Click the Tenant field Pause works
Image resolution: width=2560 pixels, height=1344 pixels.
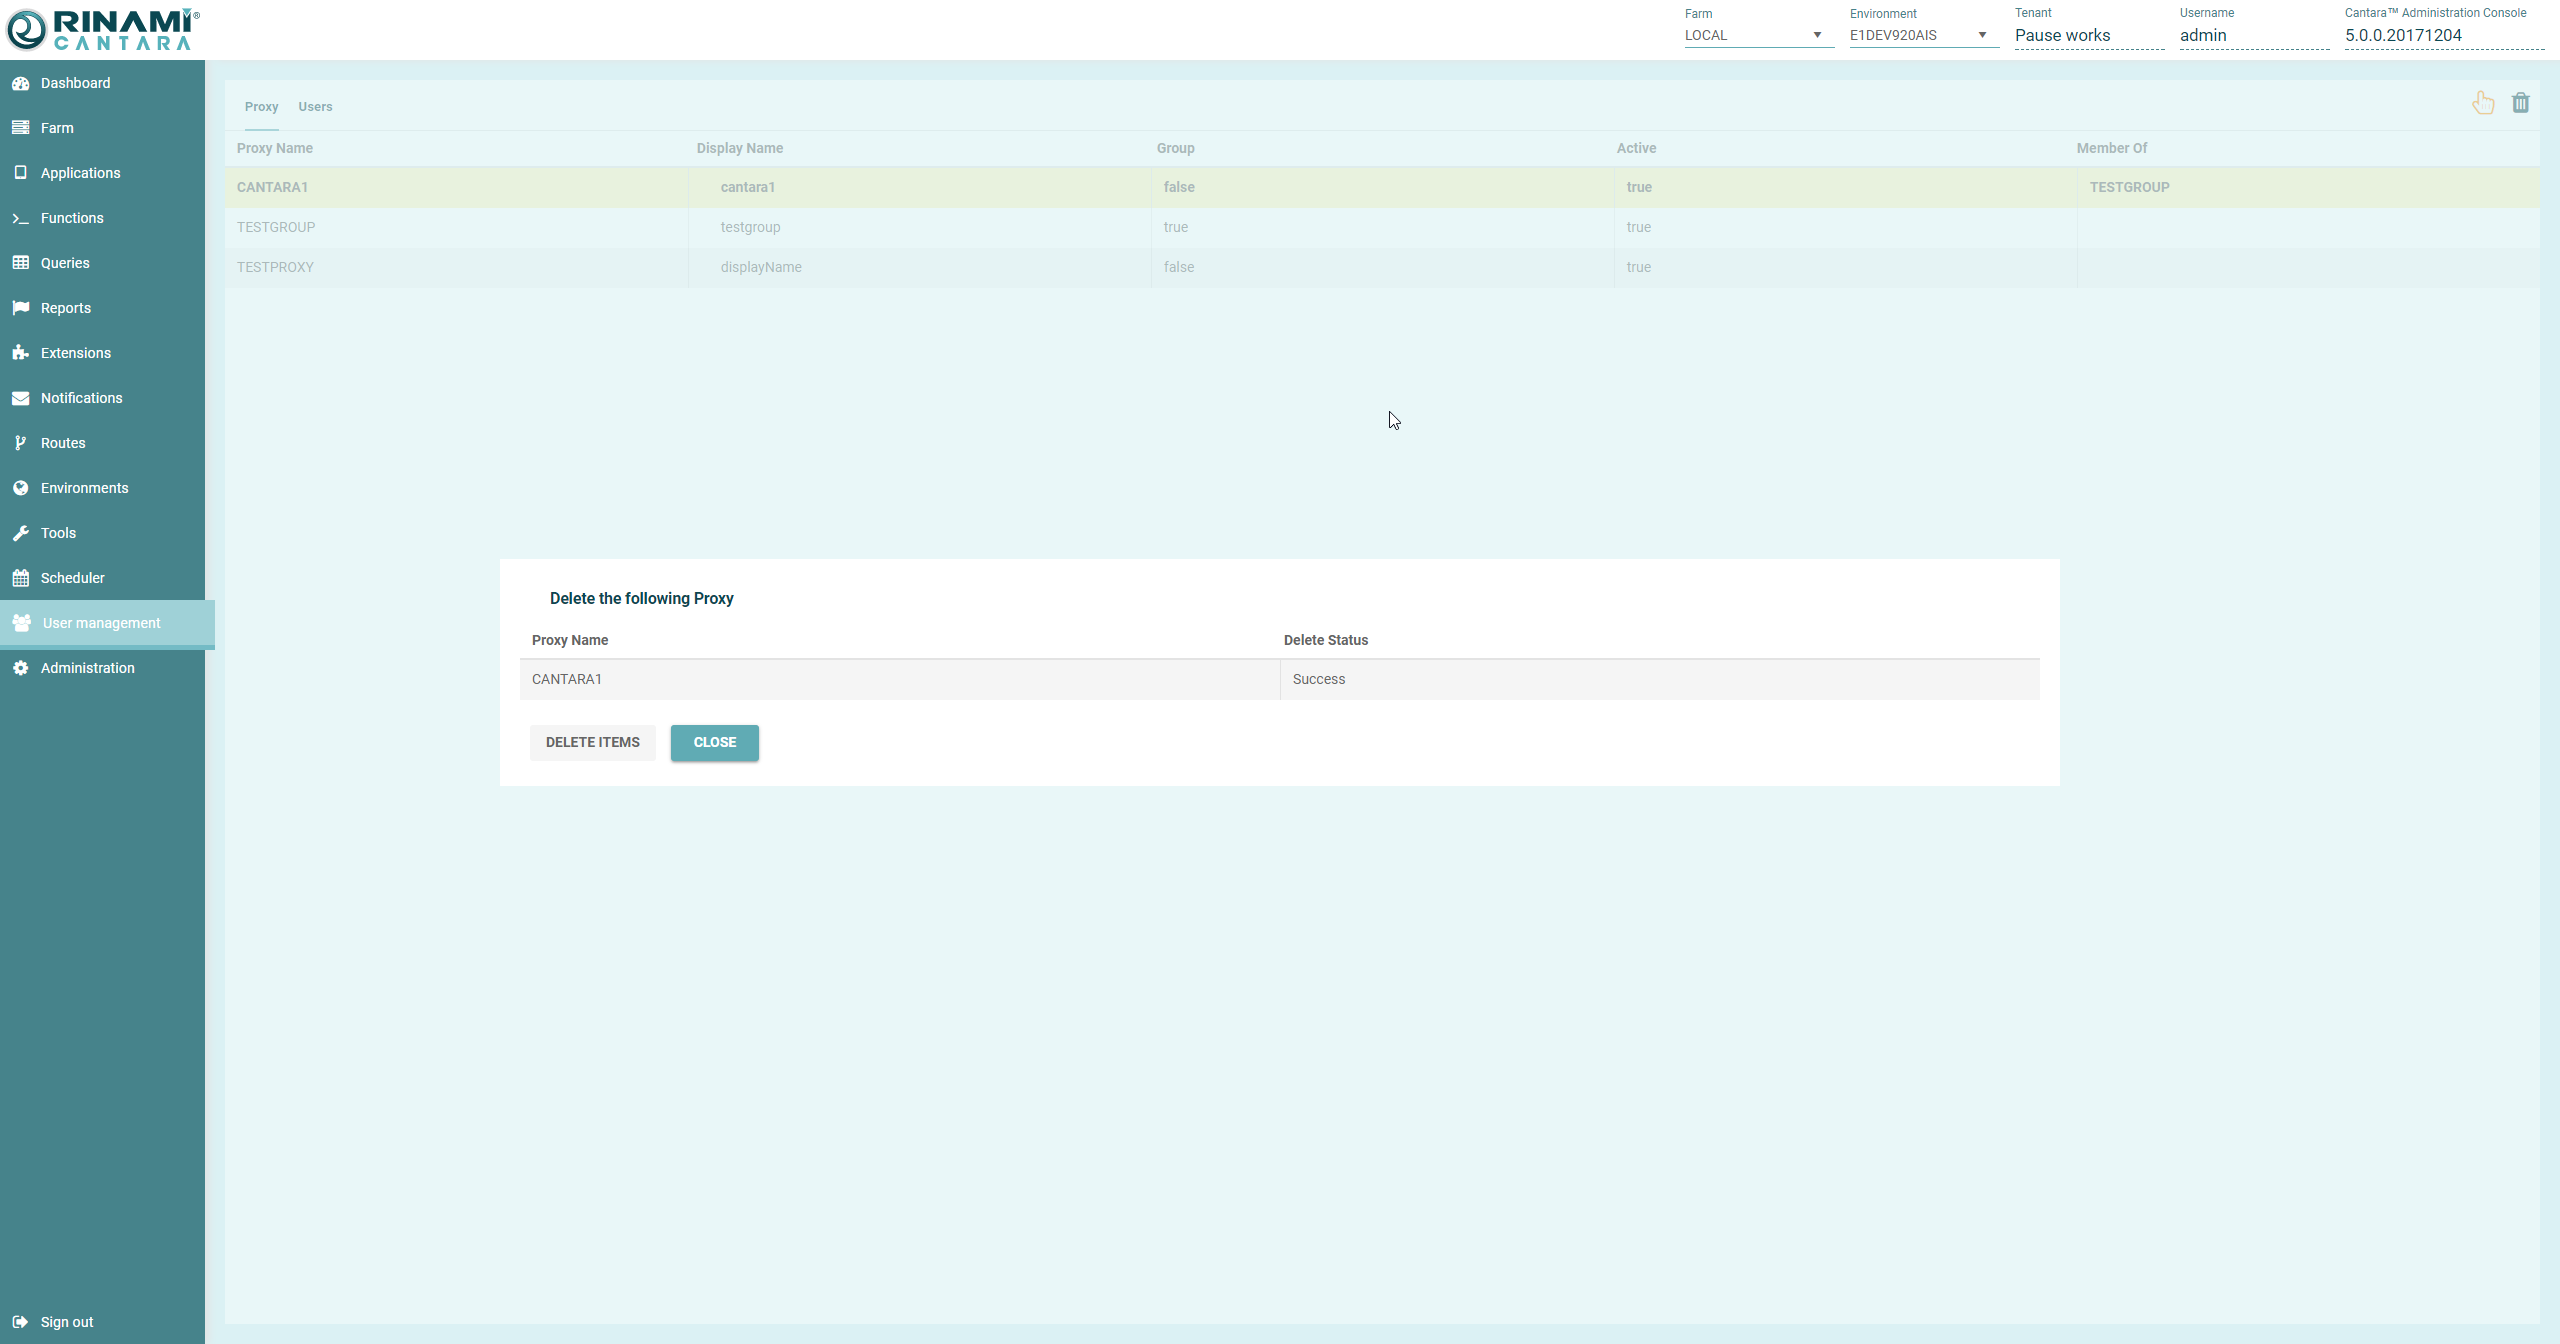[2087, 35]
